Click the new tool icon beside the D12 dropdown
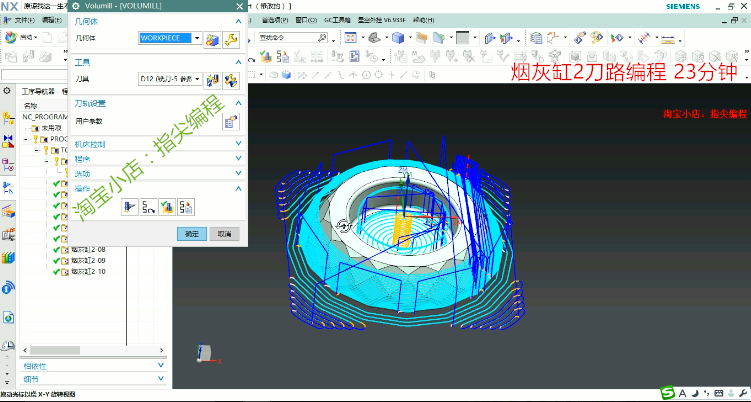Image resolution: width=751 pixels, height=402 pixels. (x=212, y=80)
